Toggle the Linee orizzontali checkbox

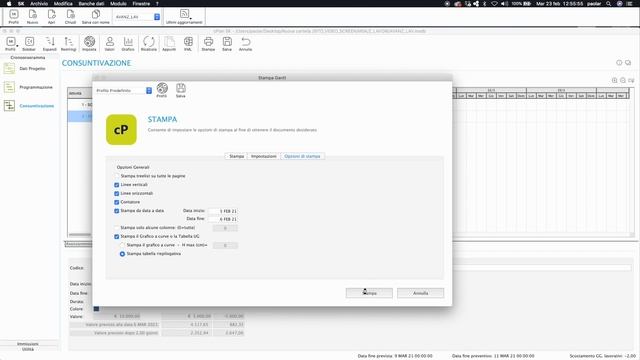coord(117,193)
